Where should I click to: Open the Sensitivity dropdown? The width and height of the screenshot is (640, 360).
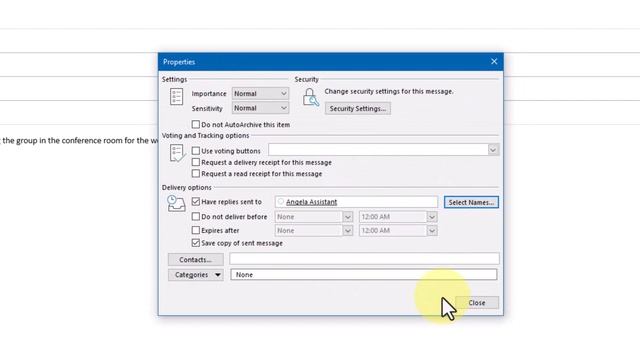click(x=260, y=108)
